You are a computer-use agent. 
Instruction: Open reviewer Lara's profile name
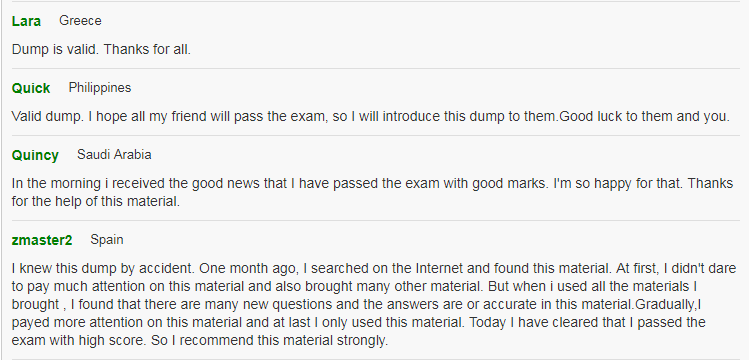click(x=26, y=21)
